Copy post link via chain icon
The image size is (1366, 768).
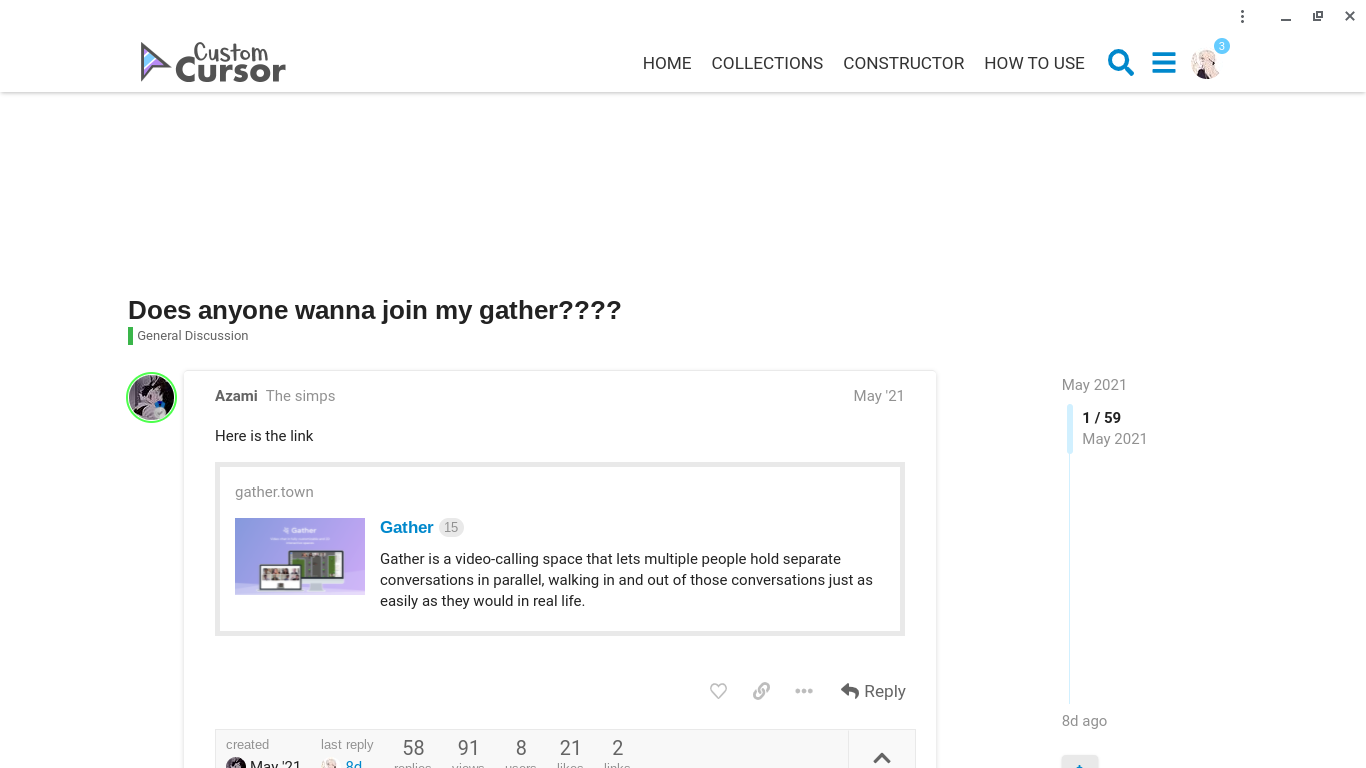click(761, 691)
